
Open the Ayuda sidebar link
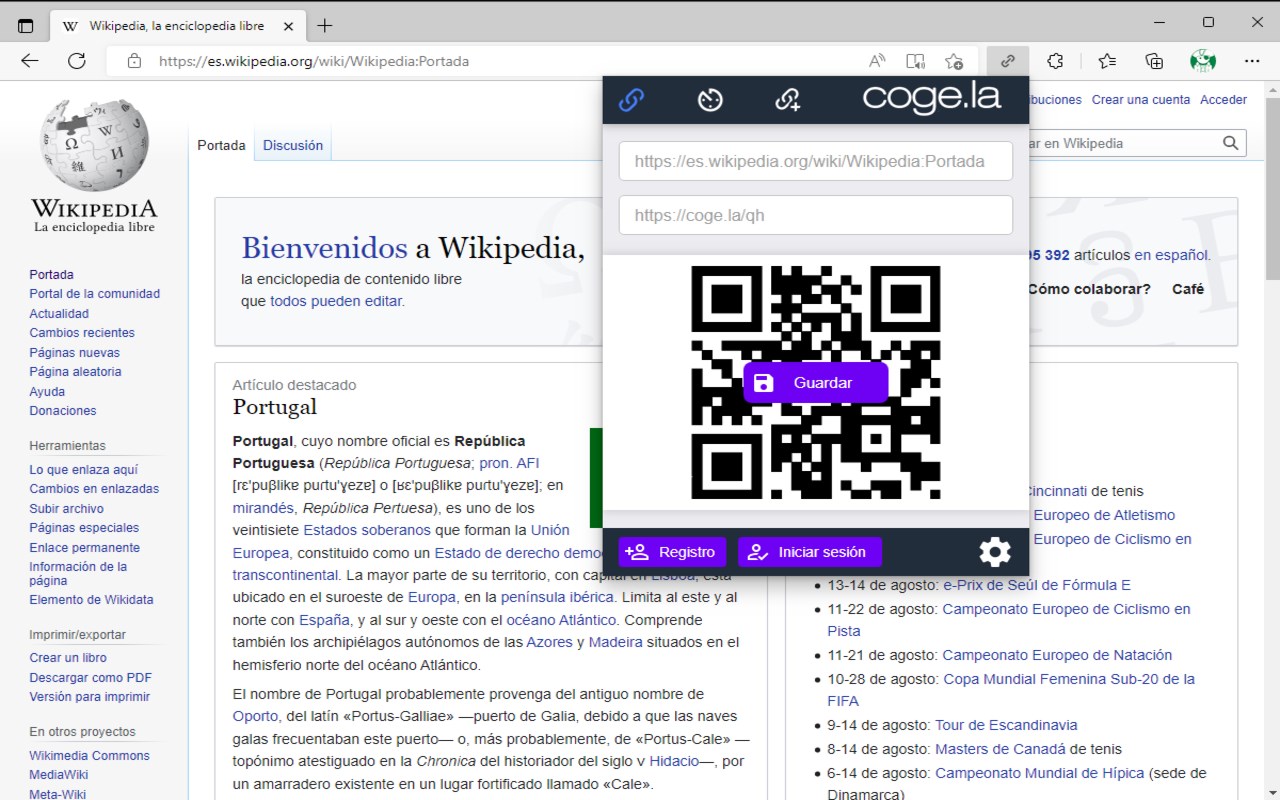pyautogui.click(x=47, y=391)
